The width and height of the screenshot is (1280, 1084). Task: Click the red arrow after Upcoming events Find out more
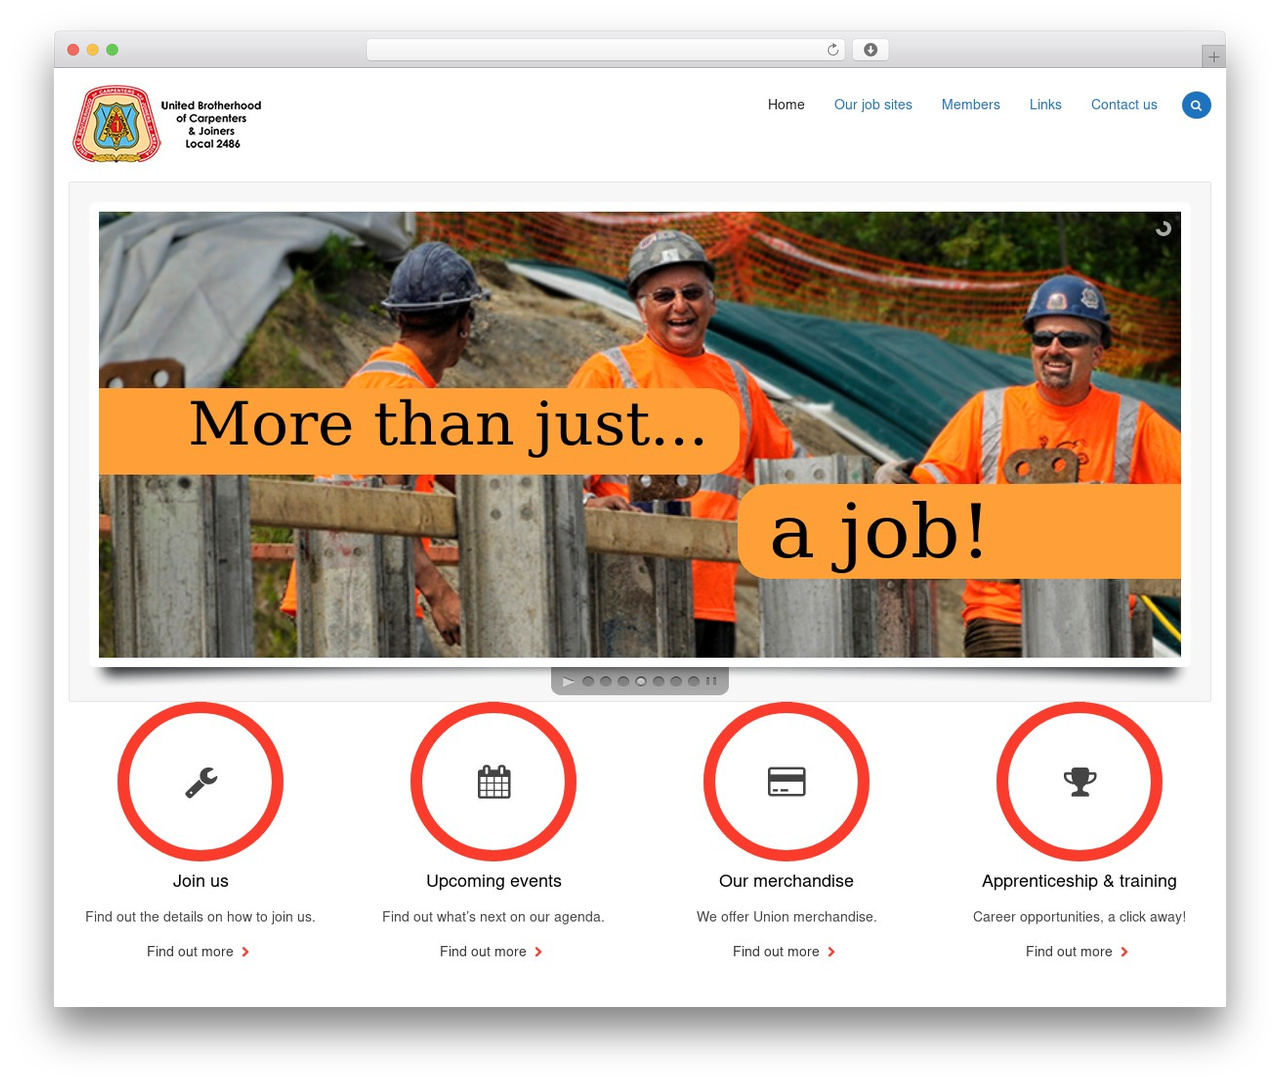pos(538,952)
